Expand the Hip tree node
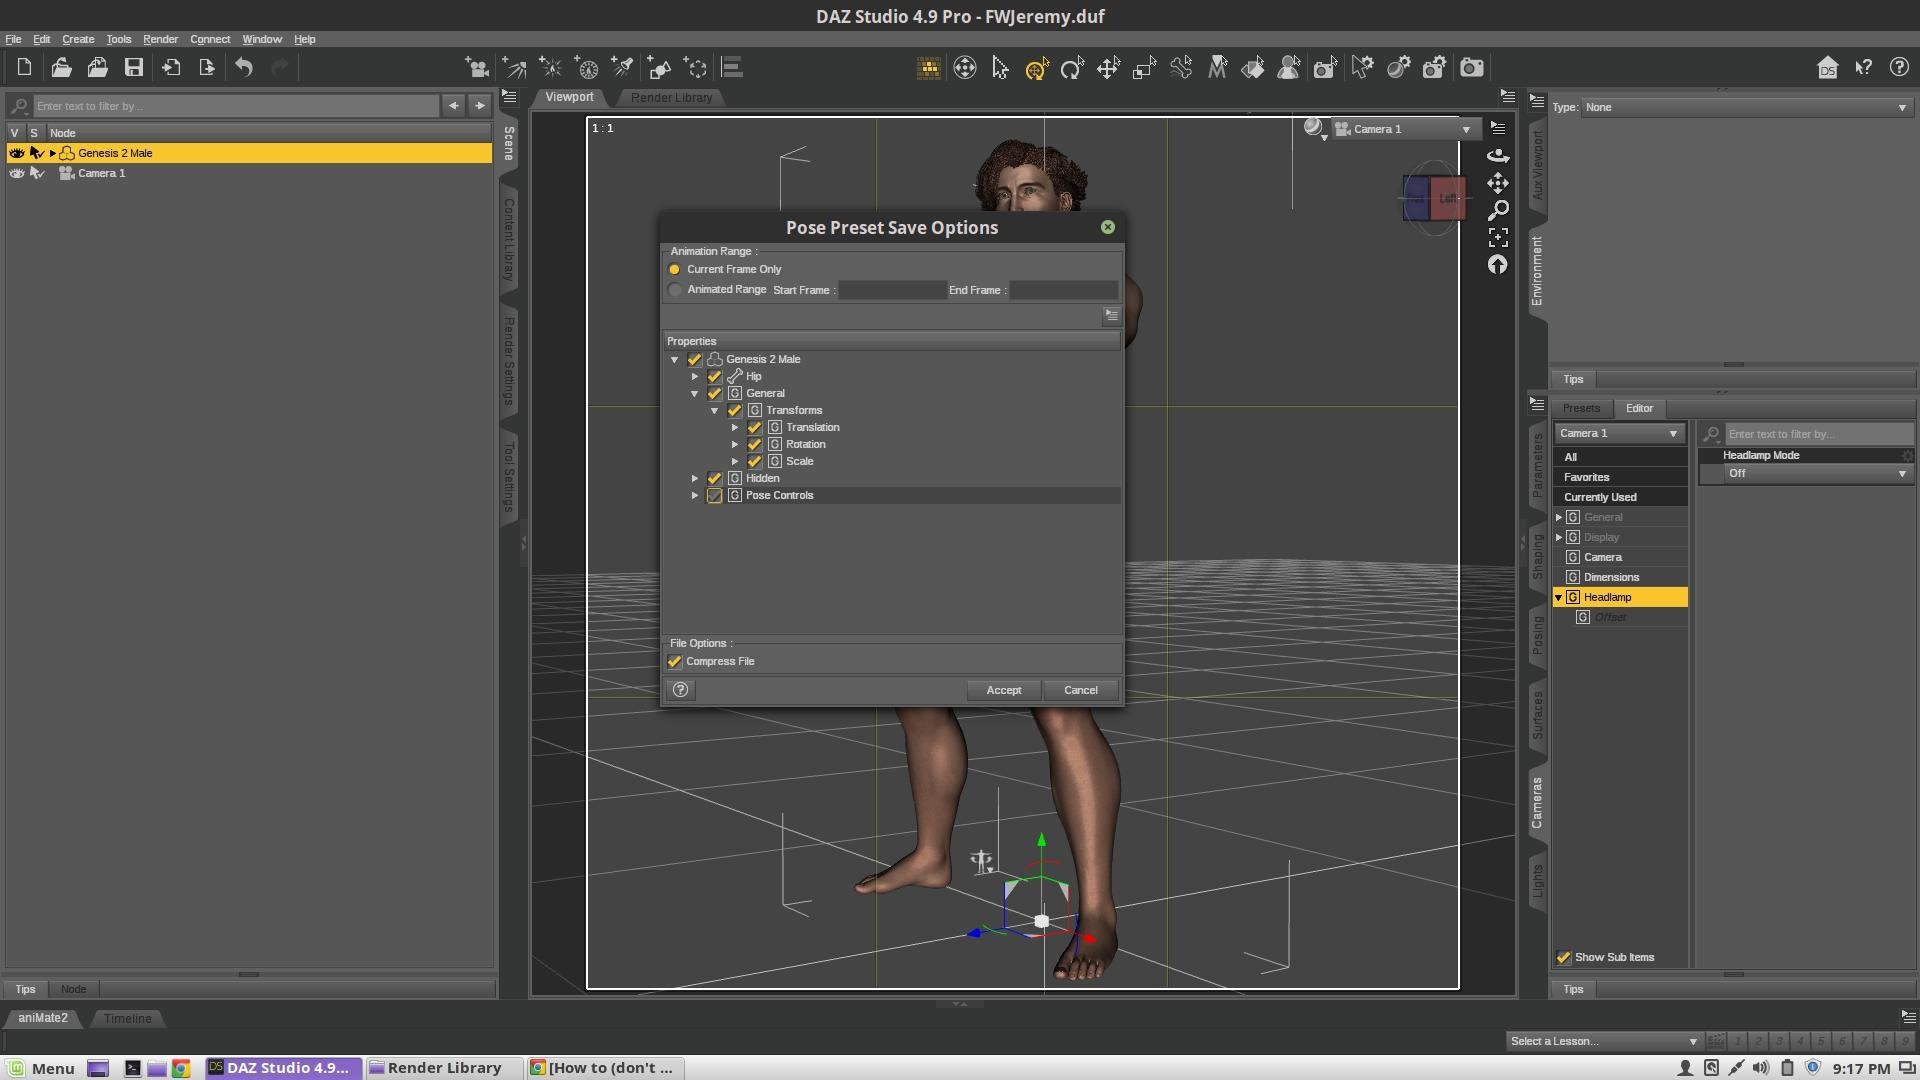Viewport: 1920px width, 1080px height. [695, 377]
